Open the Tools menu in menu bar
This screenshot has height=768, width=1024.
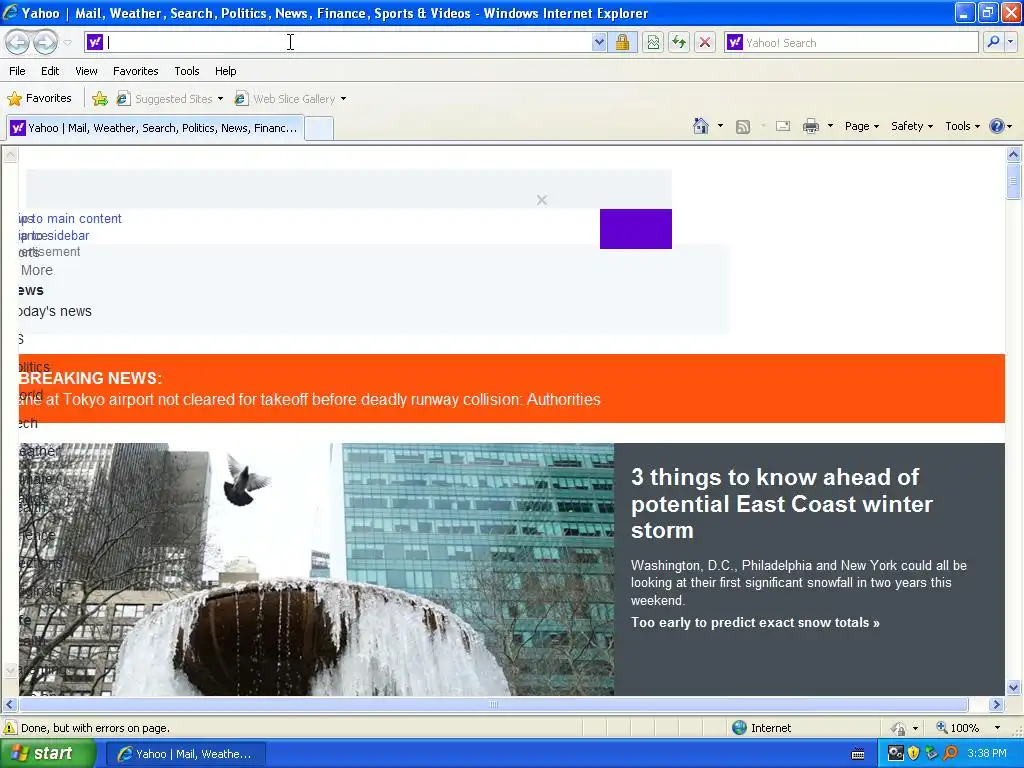187,71
